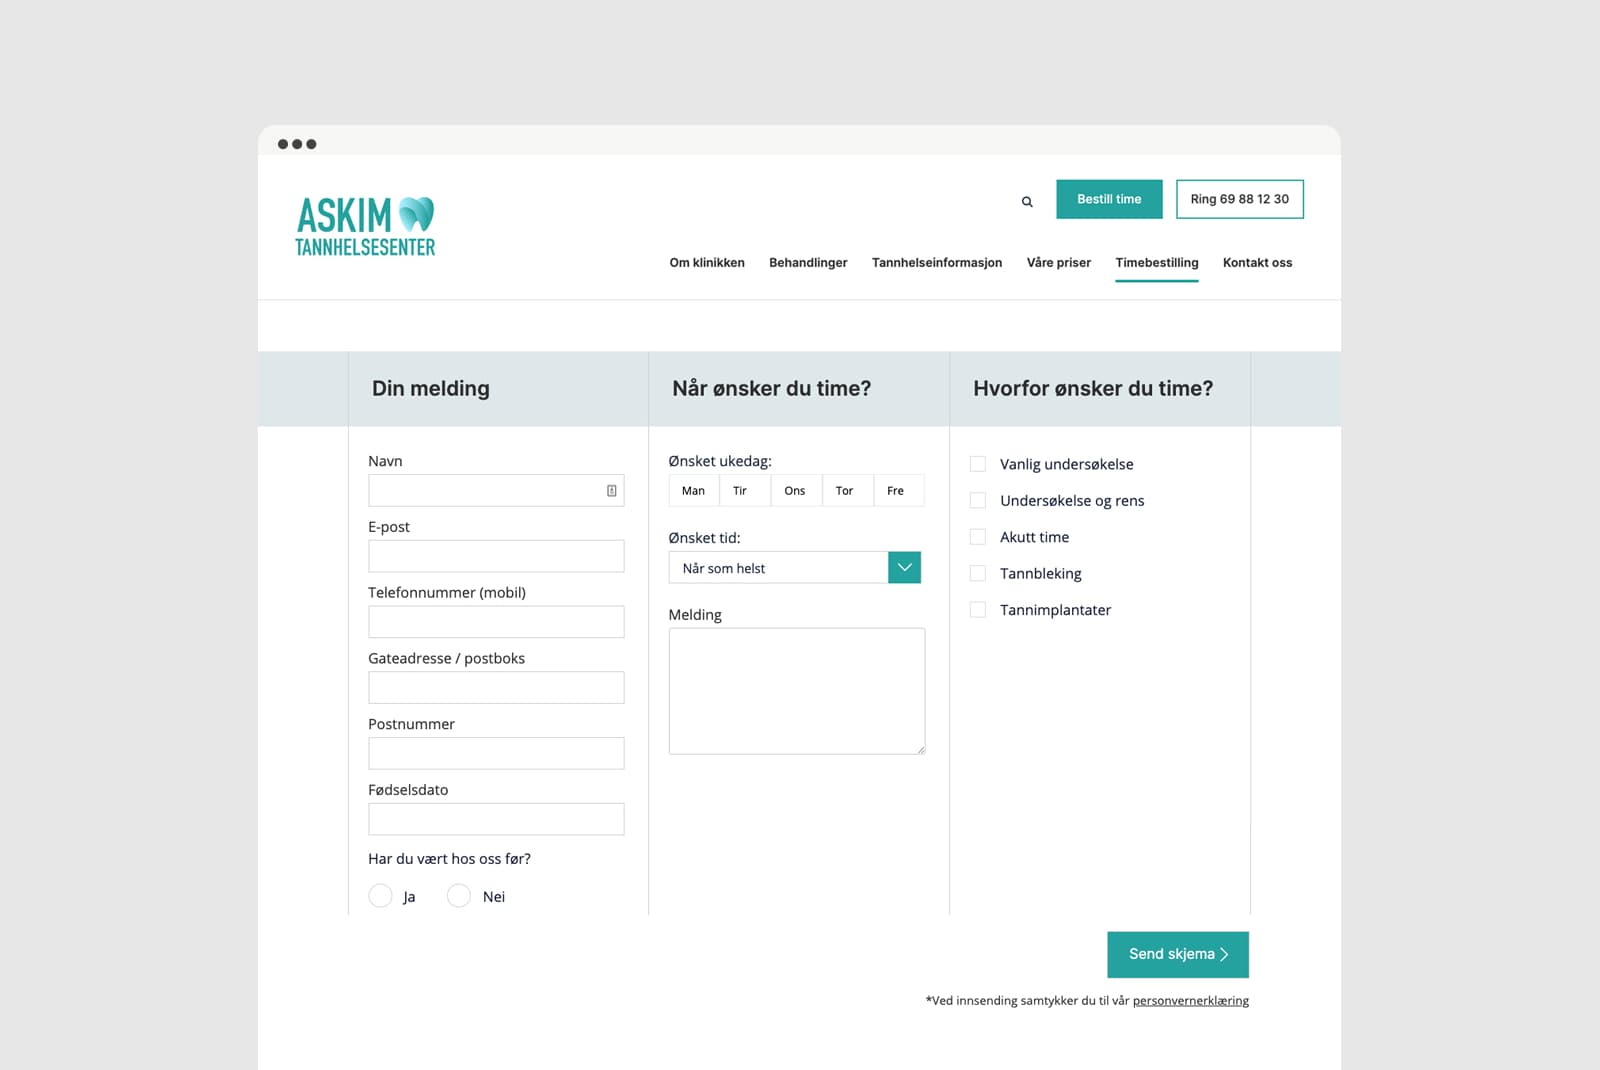This screenshot has width=1600, height=1070.
Task: Check the Vanlig undersøkelse checkbox
Action: (x=978, y=464)
